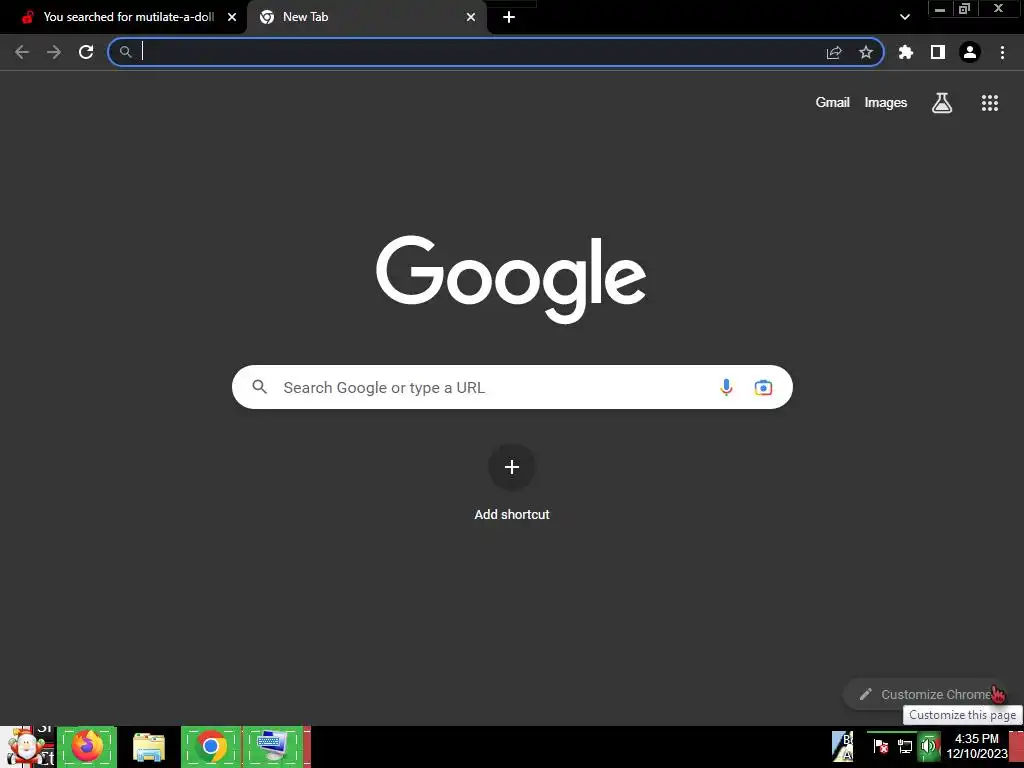Open Search Labs flask icon
This screenshot has height=768, width=1024.
(x=942, y=103)
